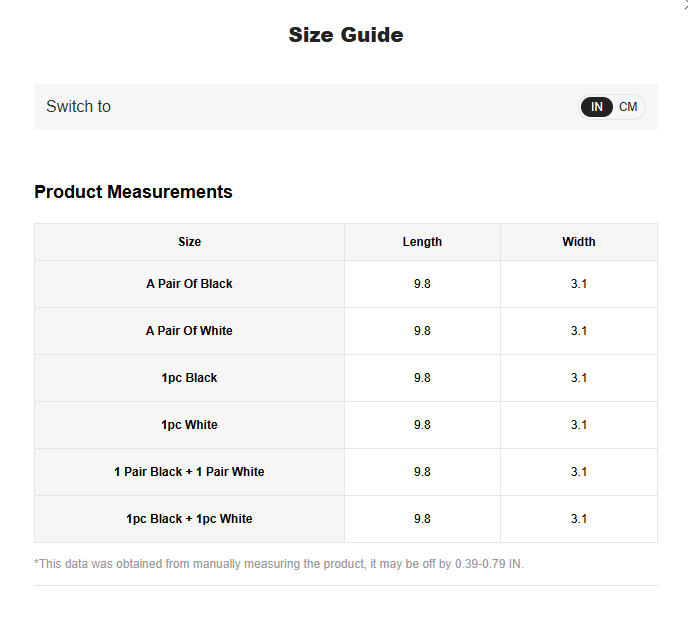Viewport: 688px width, 622px height.
Task: Click the Length column header
Action: pos(422,242)
